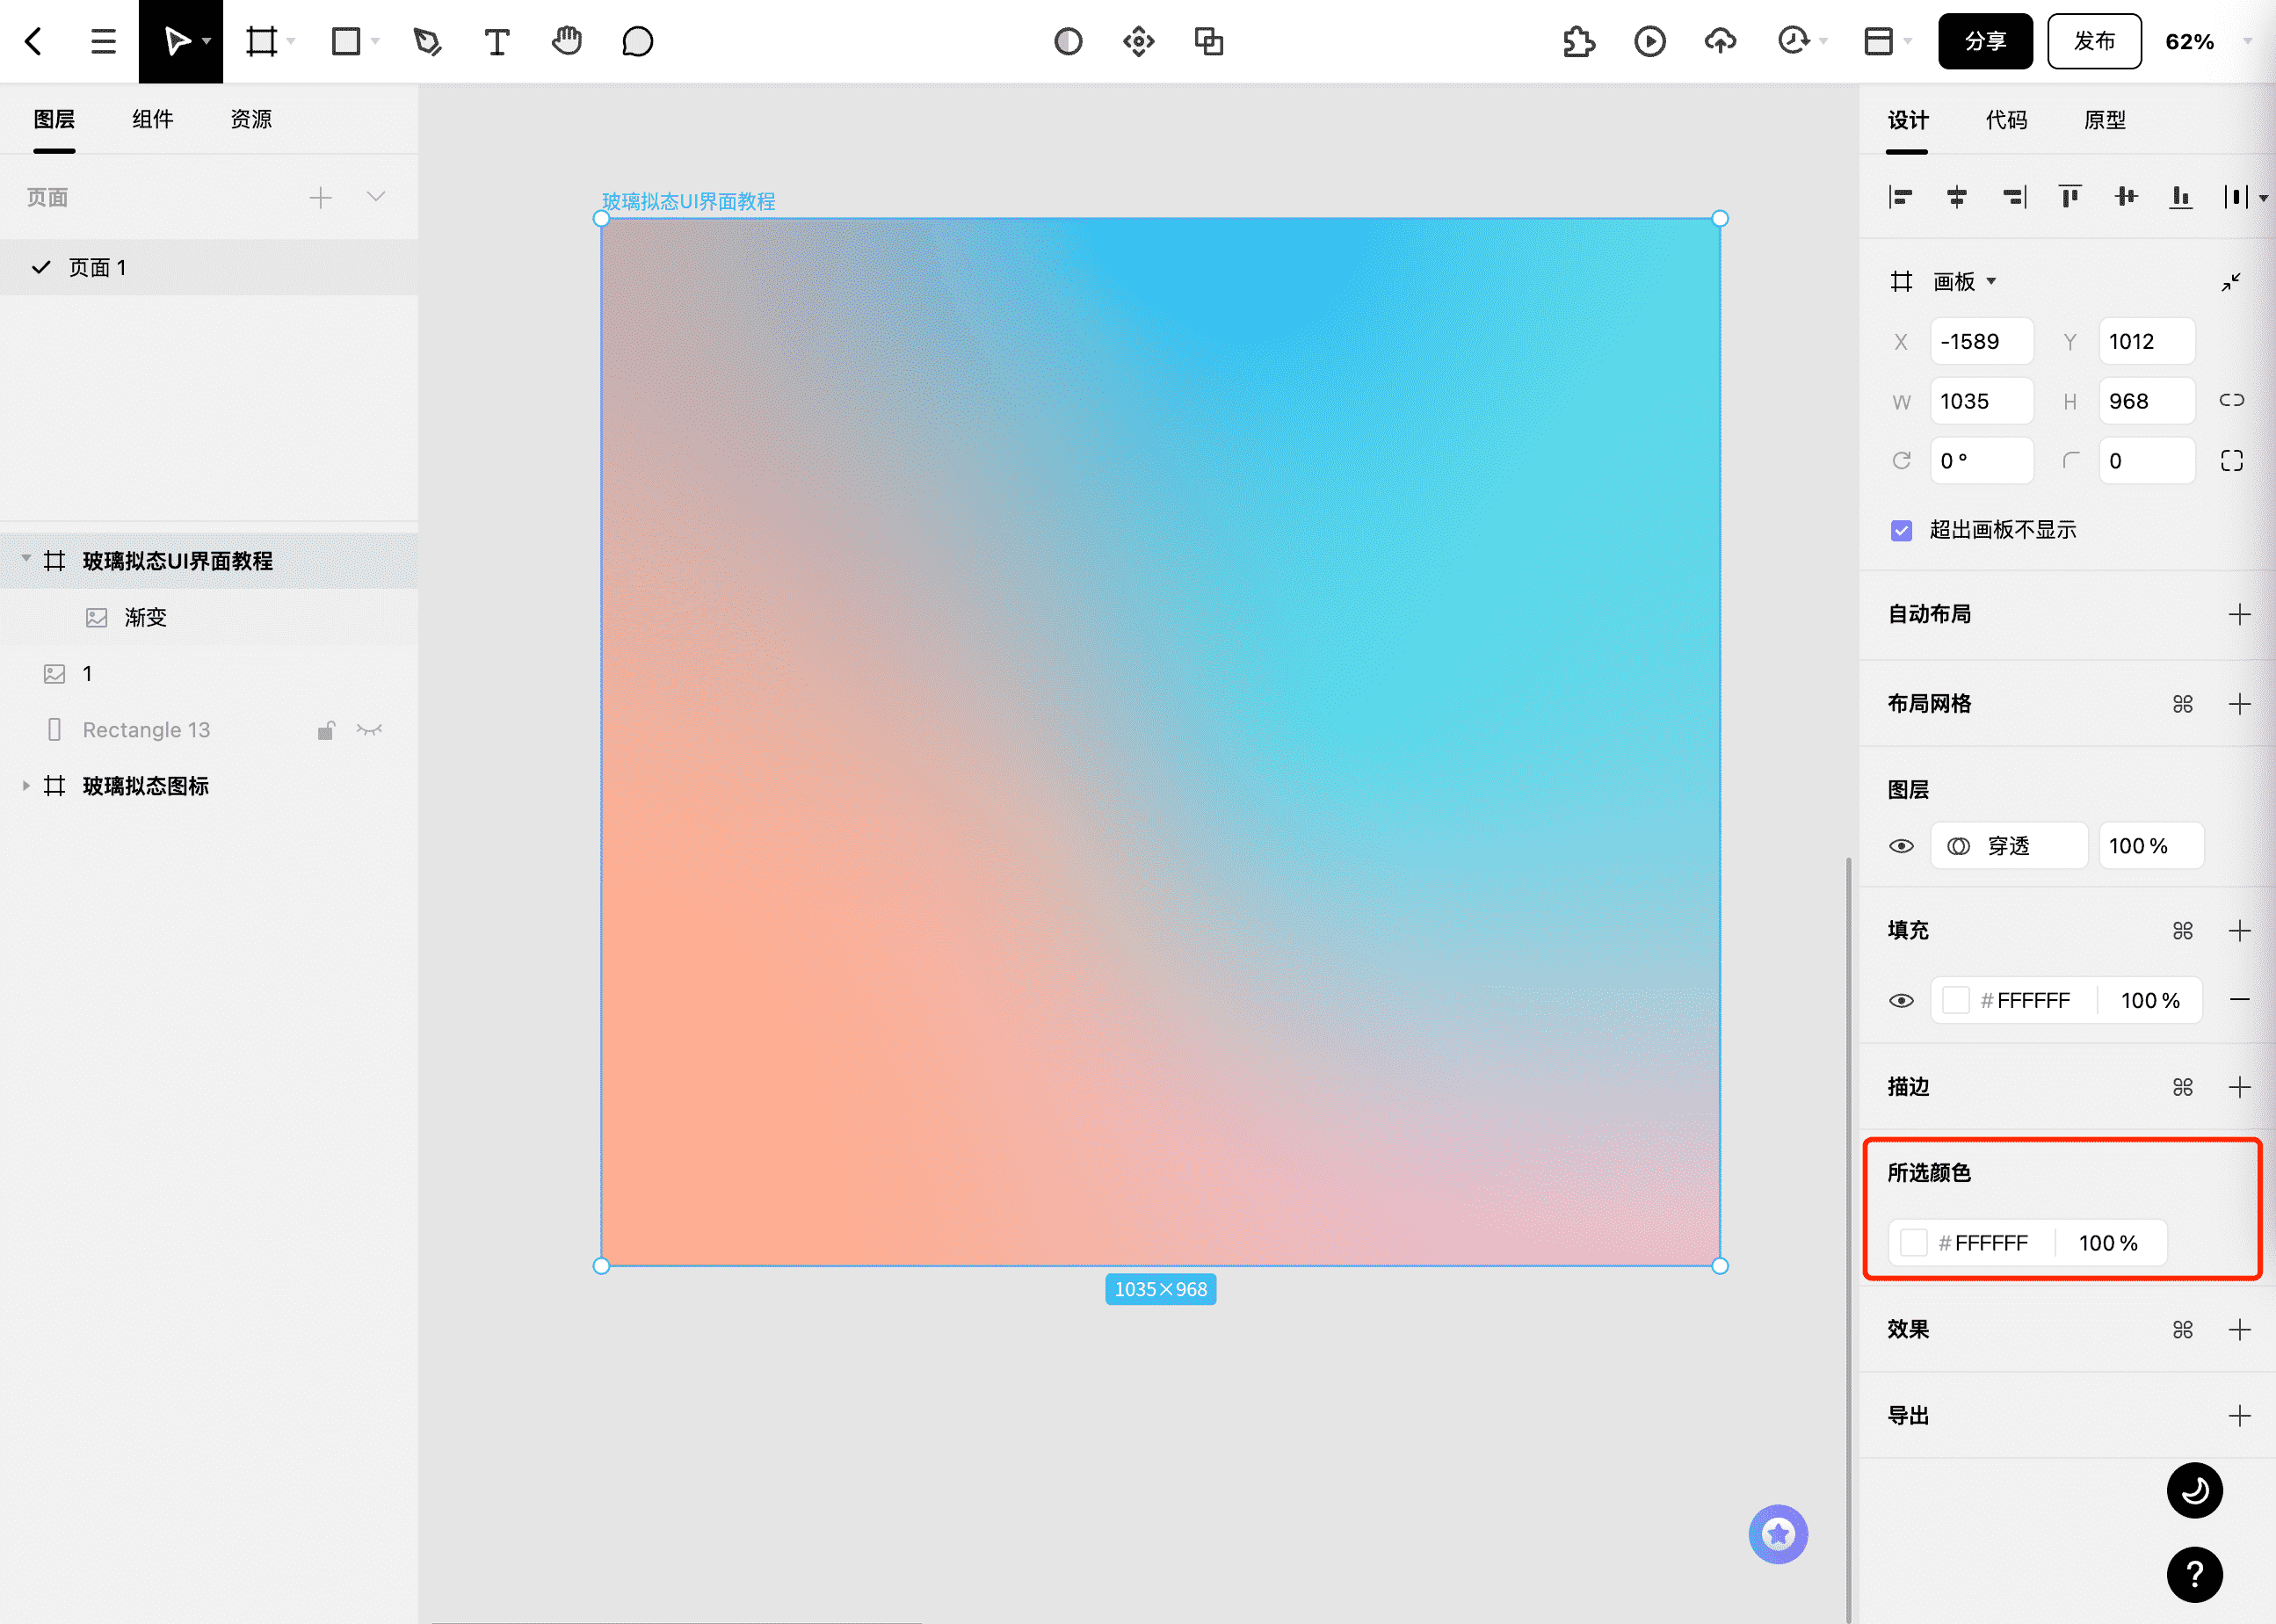The width and height of the screenshot is (2276, 1624).
Task: Click the 所选颜色 color swatch
Action: pos(1913,1243)
